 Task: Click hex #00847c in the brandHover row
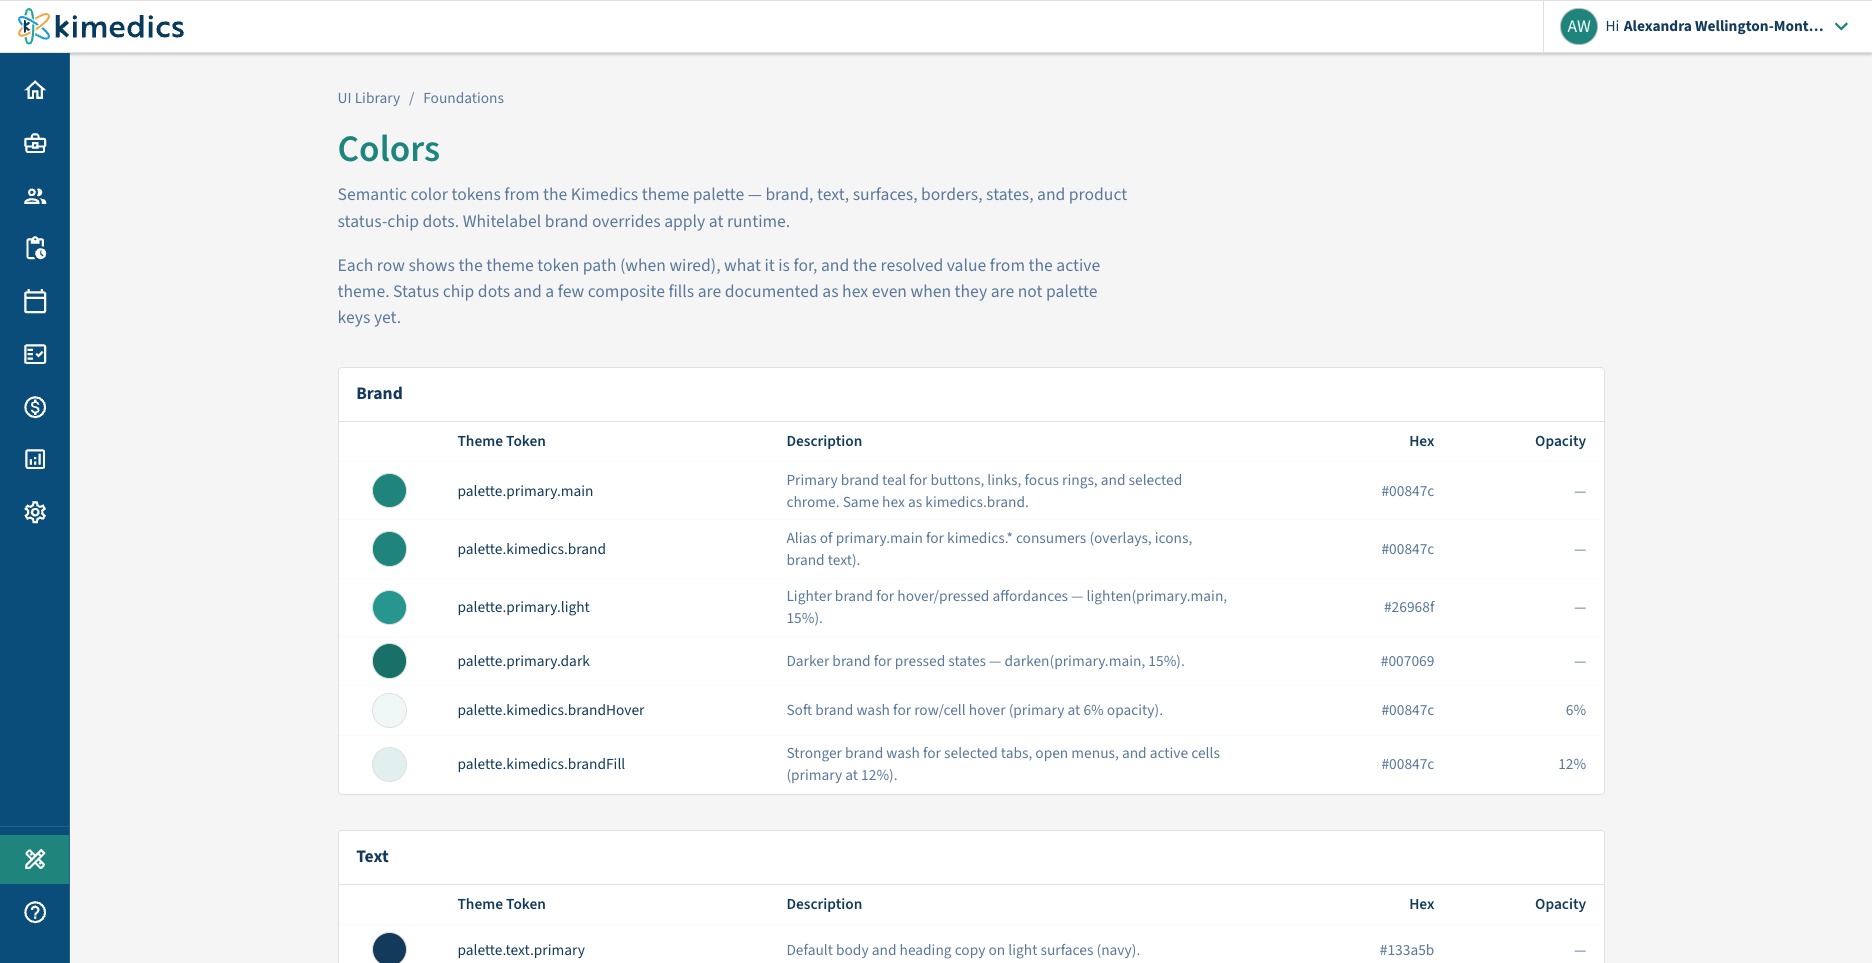(x=1408, y=710)
